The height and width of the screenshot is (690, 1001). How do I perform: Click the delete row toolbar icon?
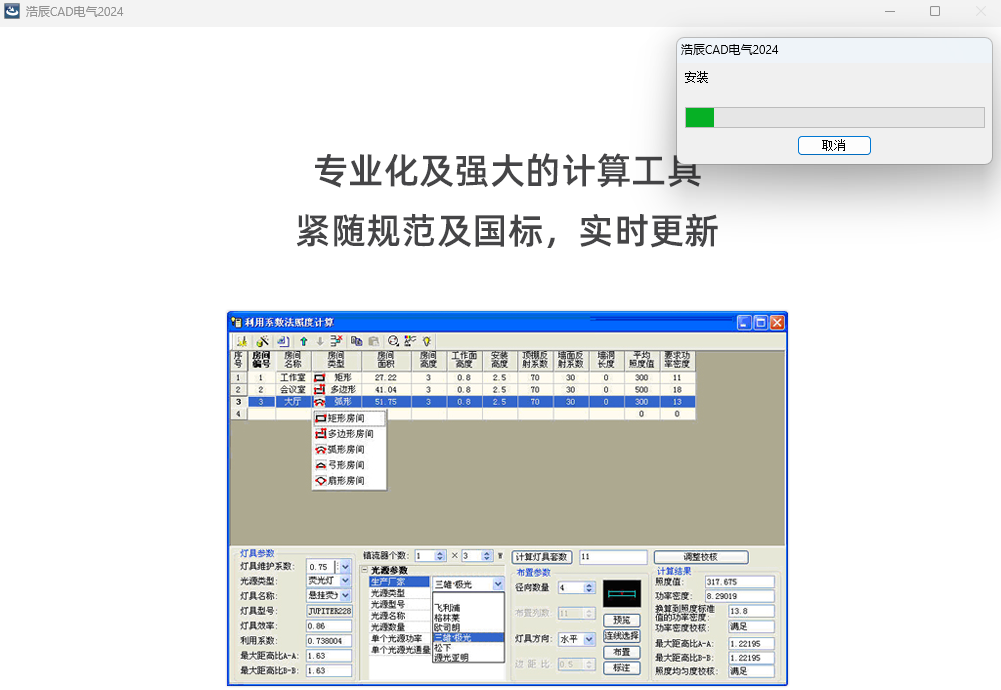pyautogui.click(x=337, y=342)
